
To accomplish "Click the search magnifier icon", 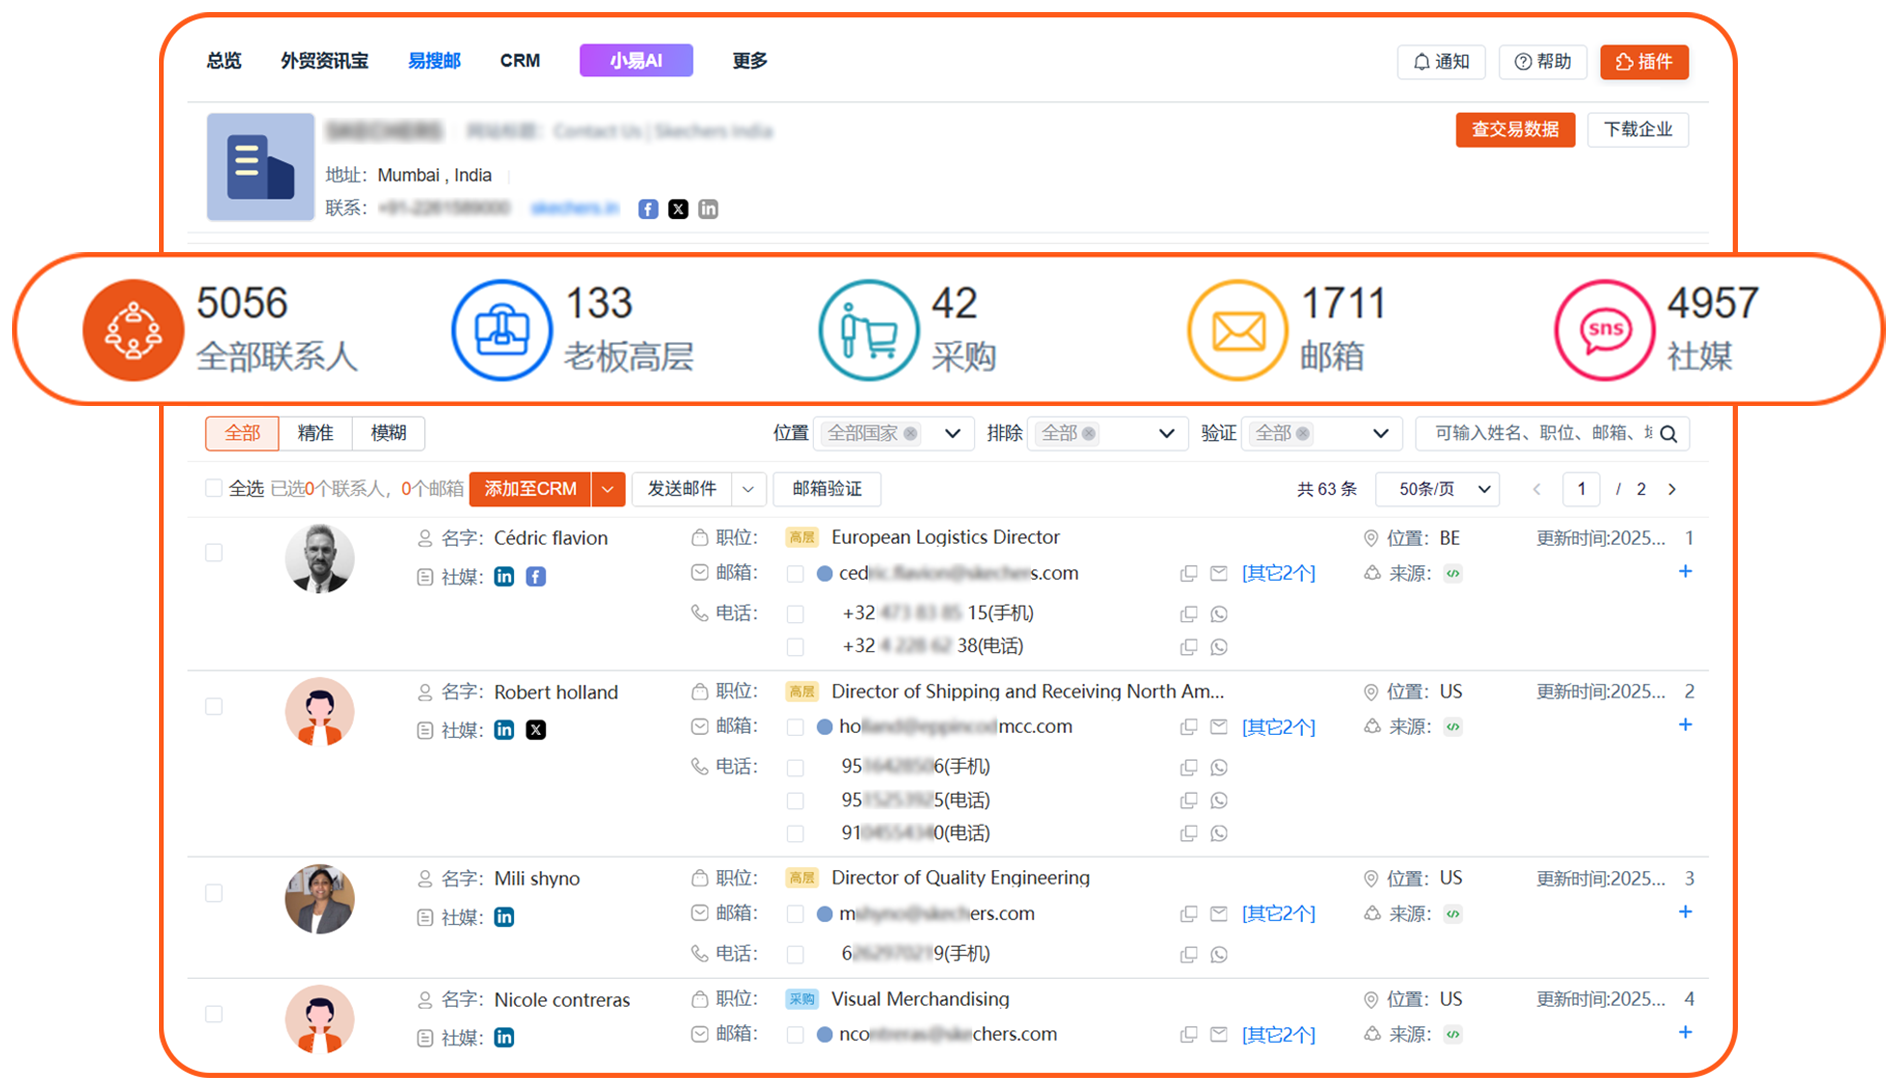I will 1669,434.
